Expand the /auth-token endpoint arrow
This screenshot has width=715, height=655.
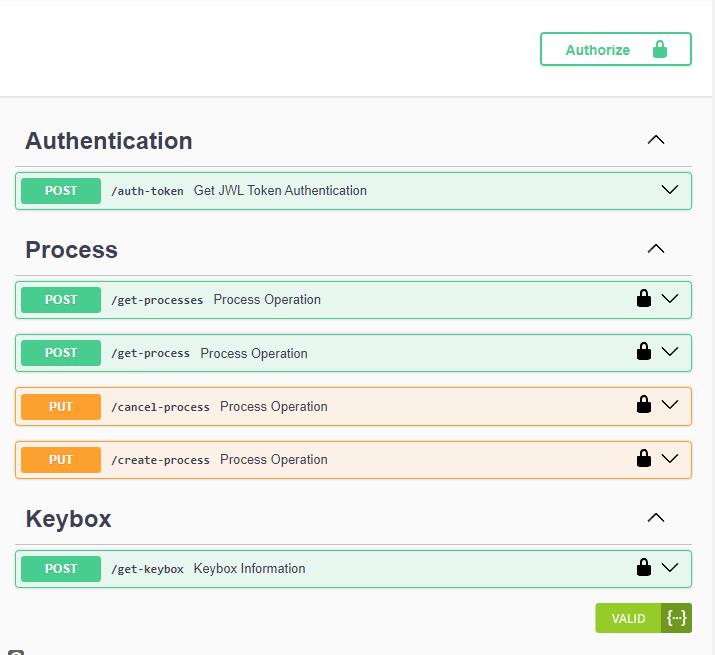click(670, 190)
